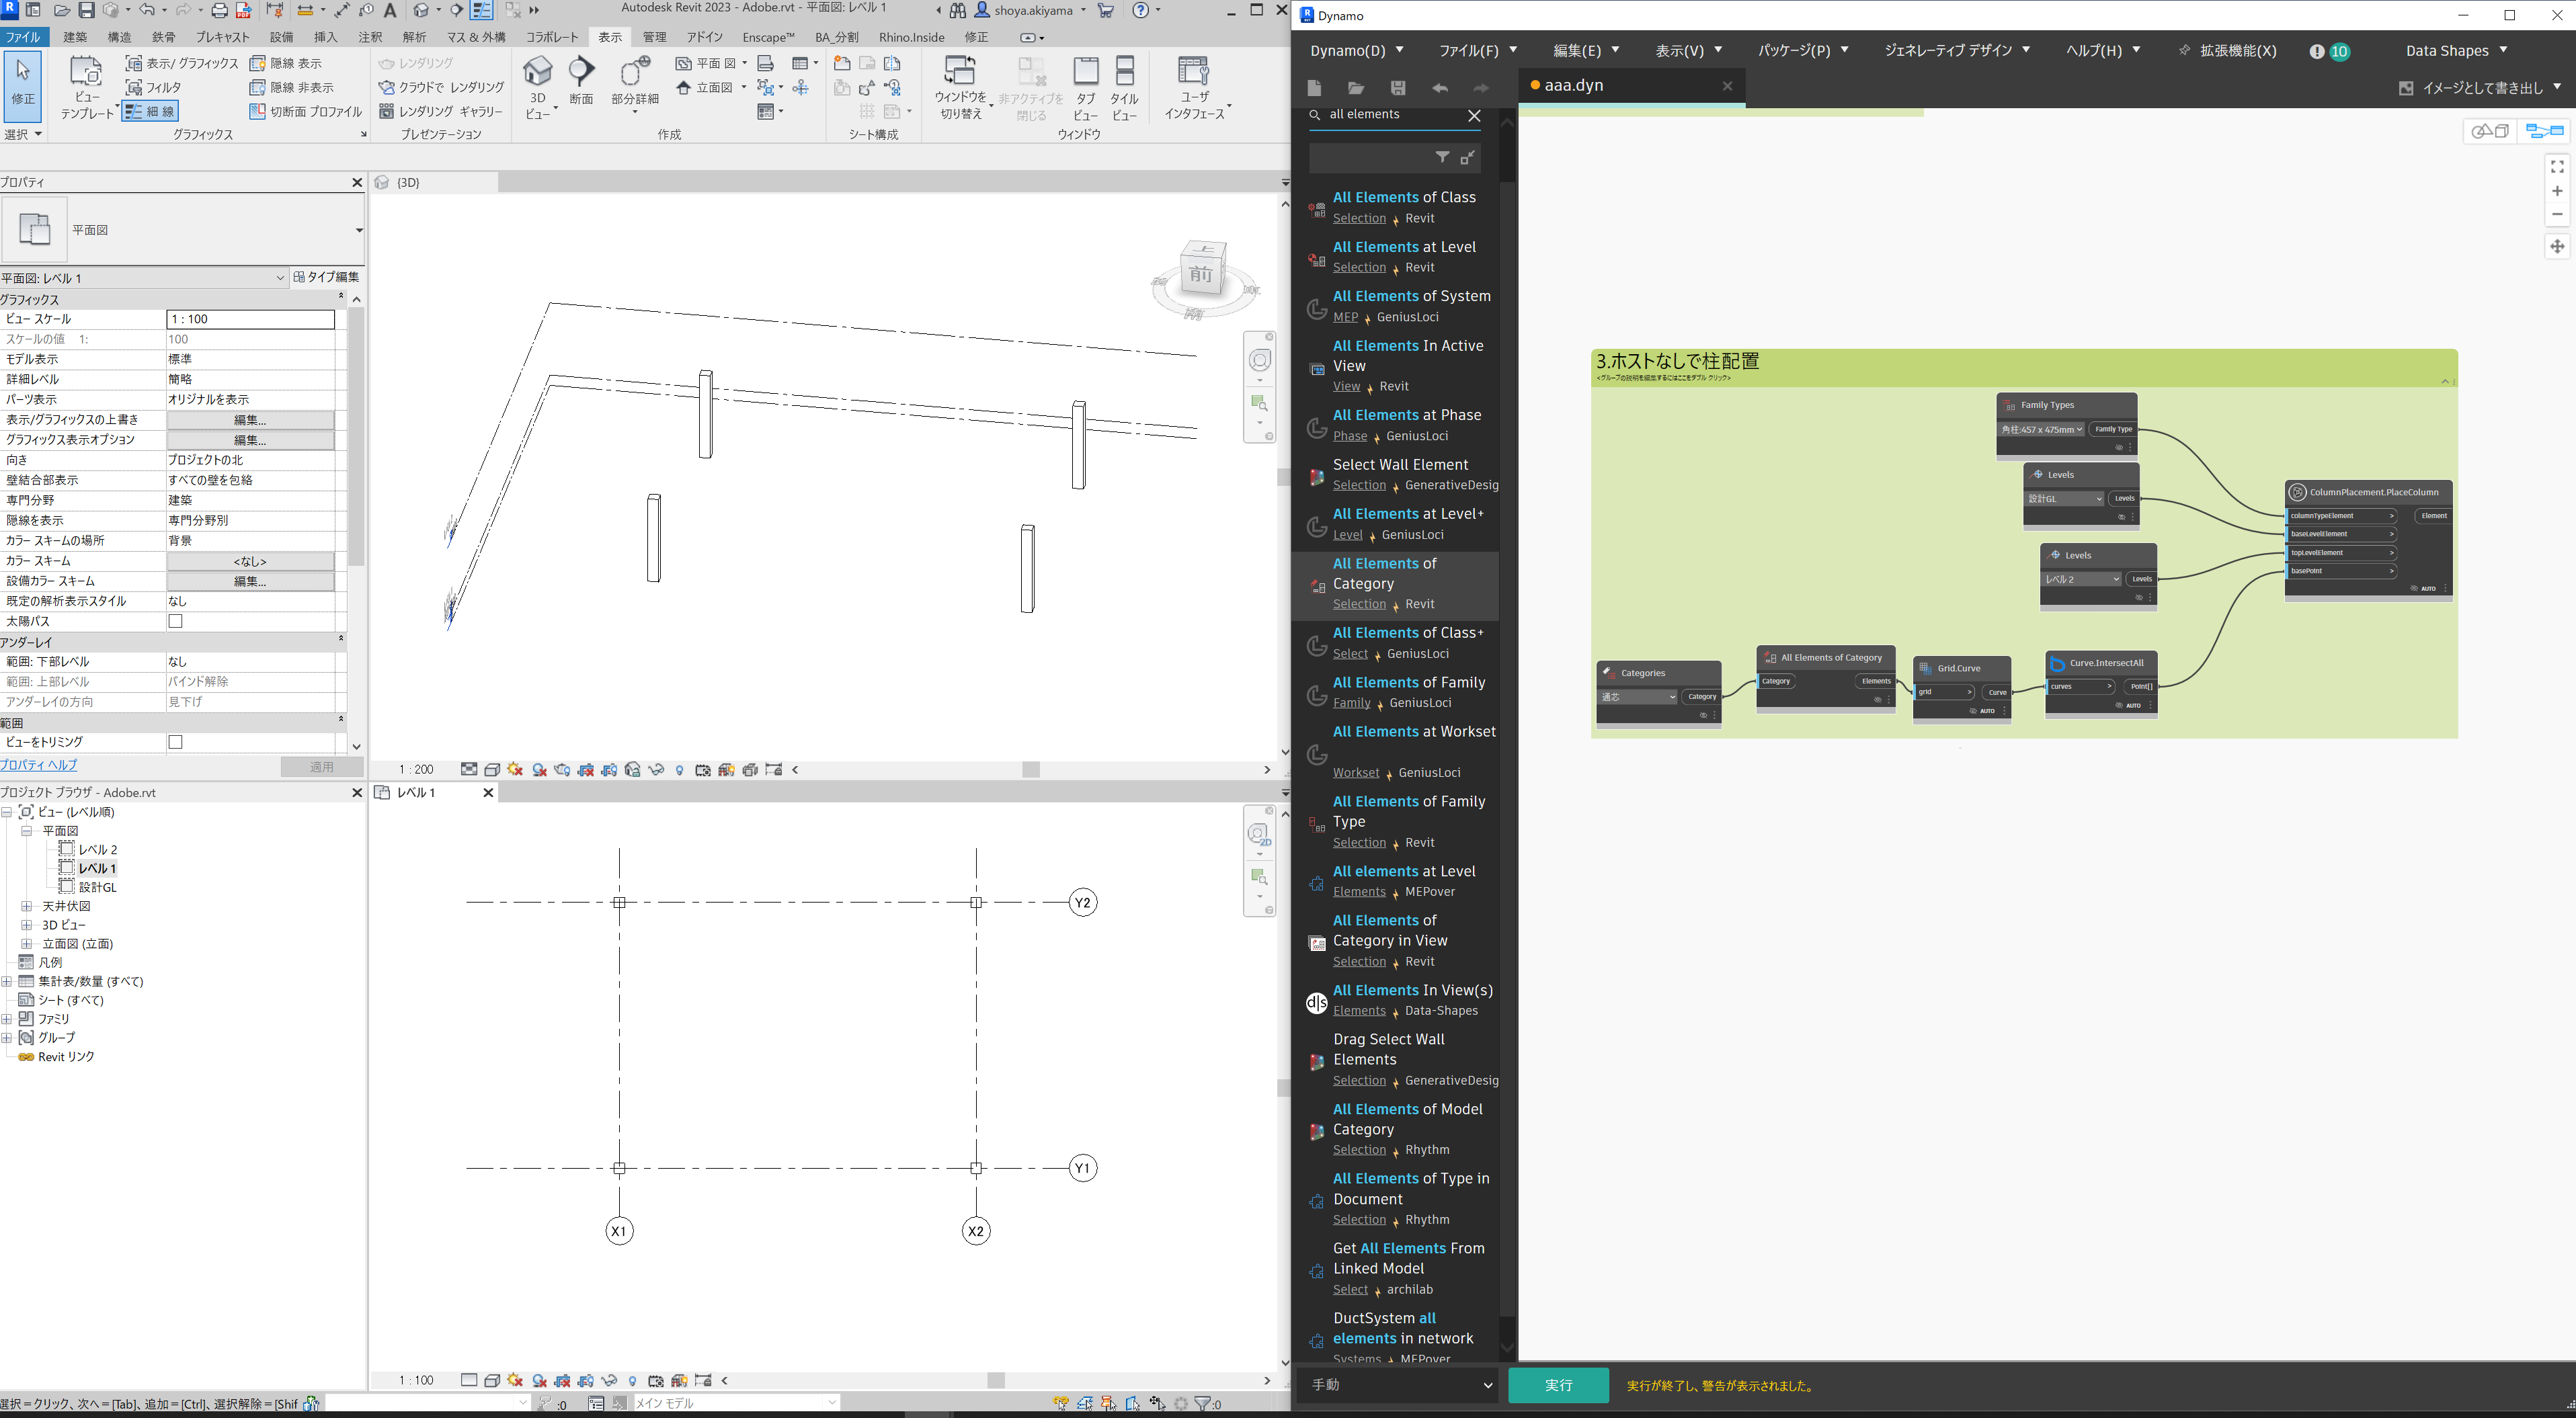
Task: Click the Dynamo save file icon
Action: pos(1398,88)
